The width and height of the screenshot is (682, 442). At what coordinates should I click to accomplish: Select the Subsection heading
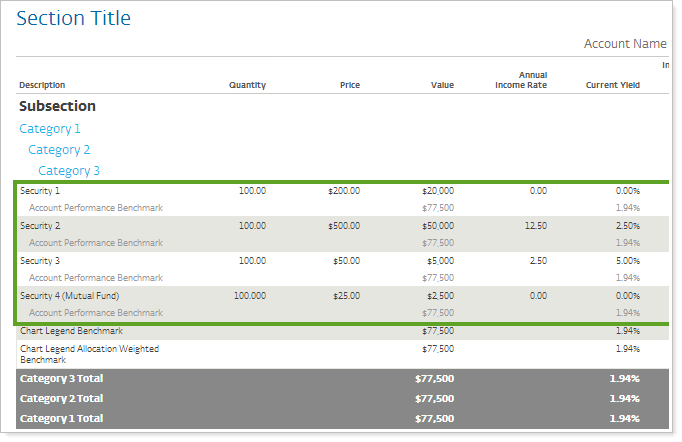point(57,106)
